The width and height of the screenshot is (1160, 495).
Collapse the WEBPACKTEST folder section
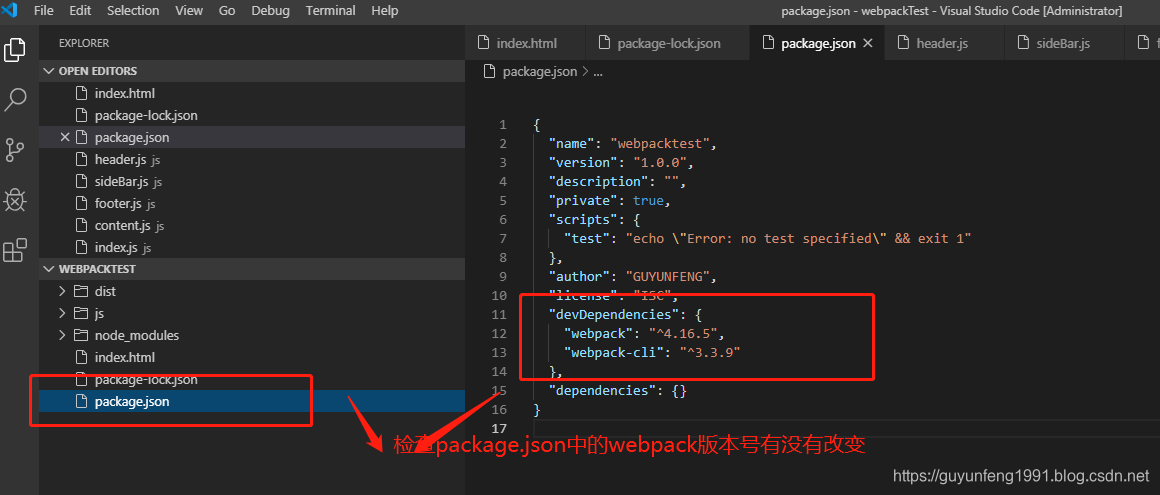(252, 269)
